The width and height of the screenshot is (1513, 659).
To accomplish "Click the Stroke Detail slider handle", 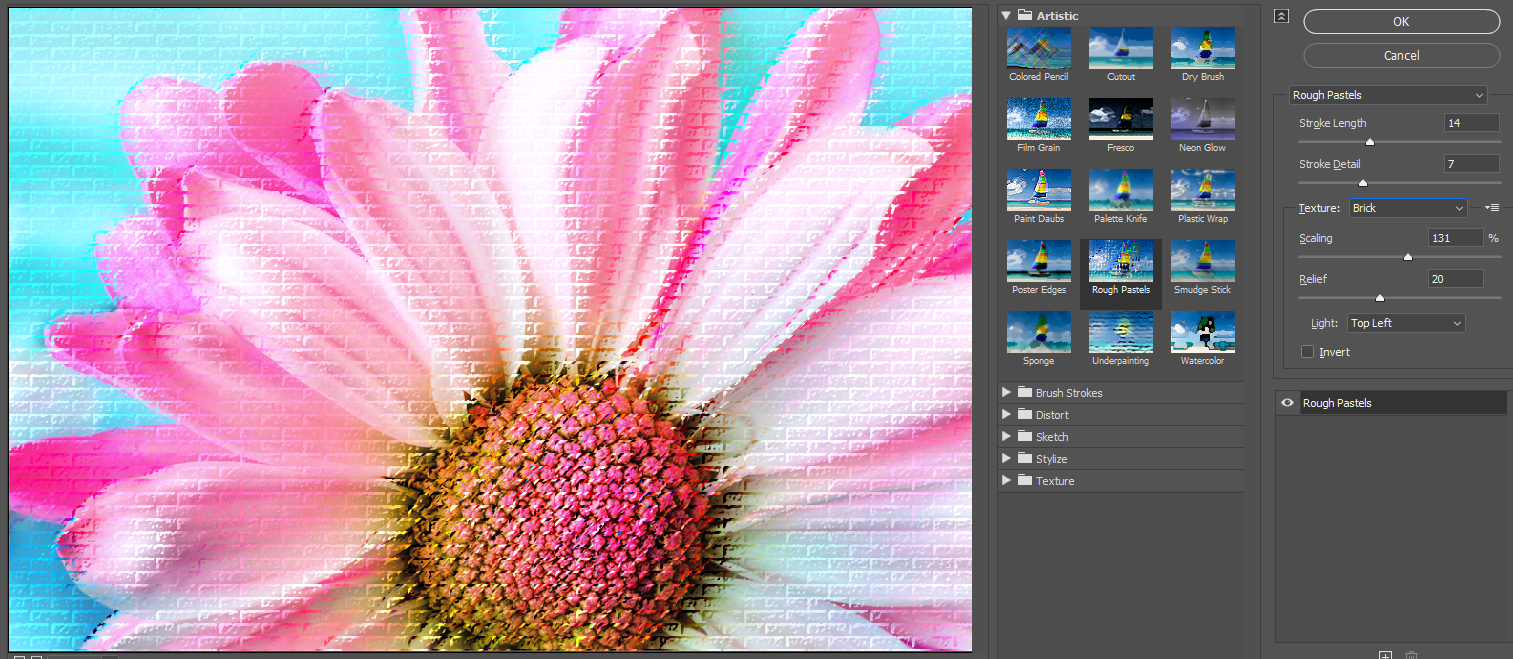I will pos(1362,183).
